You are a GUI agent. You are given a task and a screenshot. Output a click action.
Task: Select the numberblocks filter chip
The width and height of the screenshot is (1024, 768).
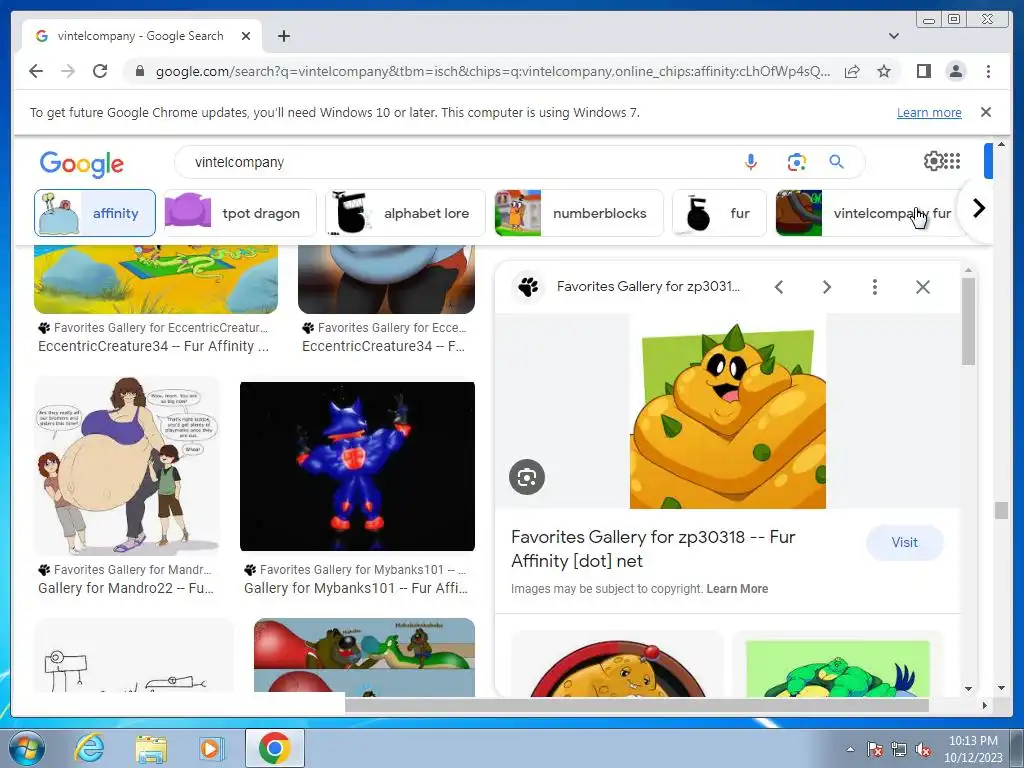pyautogui.click(x=579, y=213)
